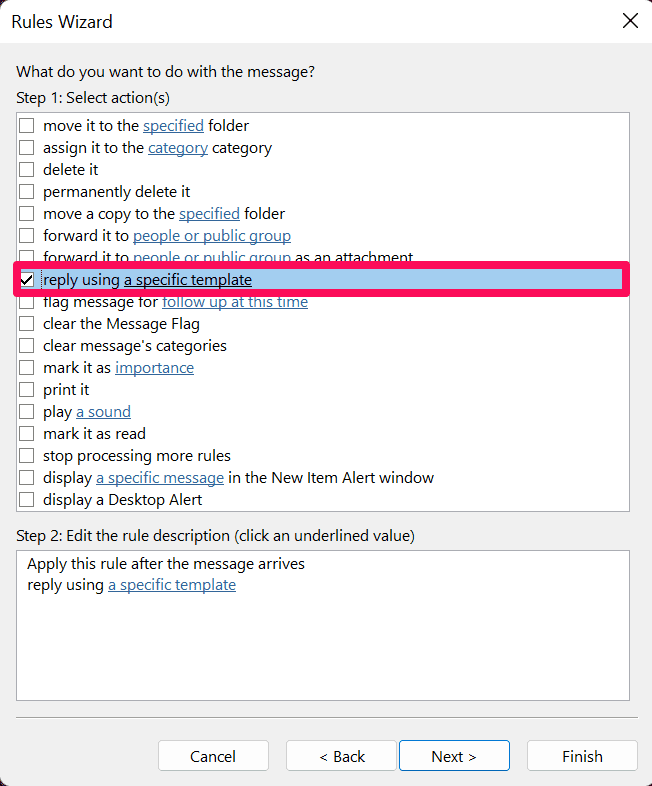Uncheck 'reply using a specific template' checkbox

click(x=27, y=280)
